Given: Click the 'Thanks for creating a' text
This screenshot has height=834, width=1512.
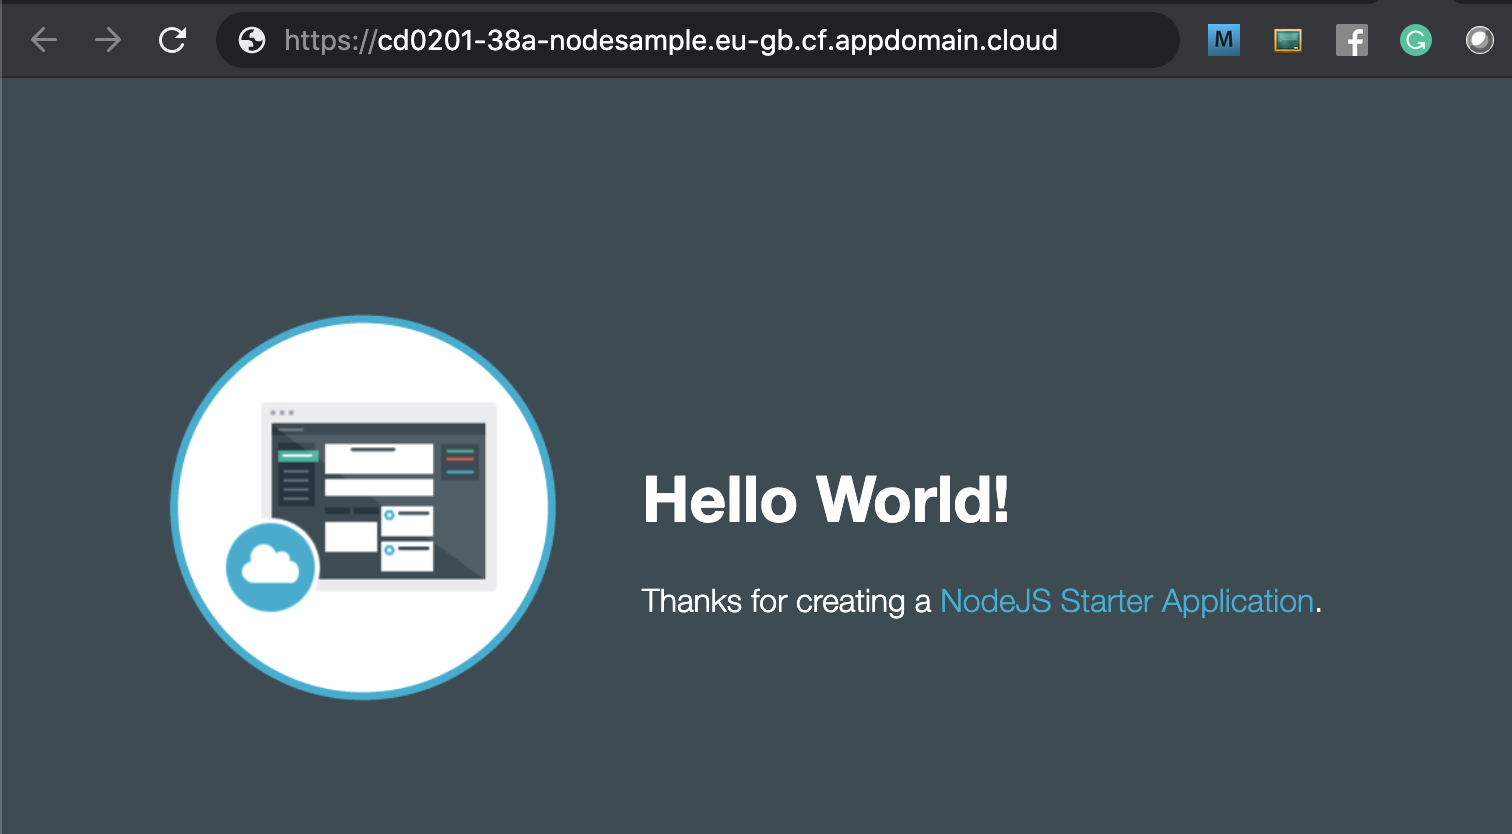Looking at the screenshot, I should click(786, 601).
